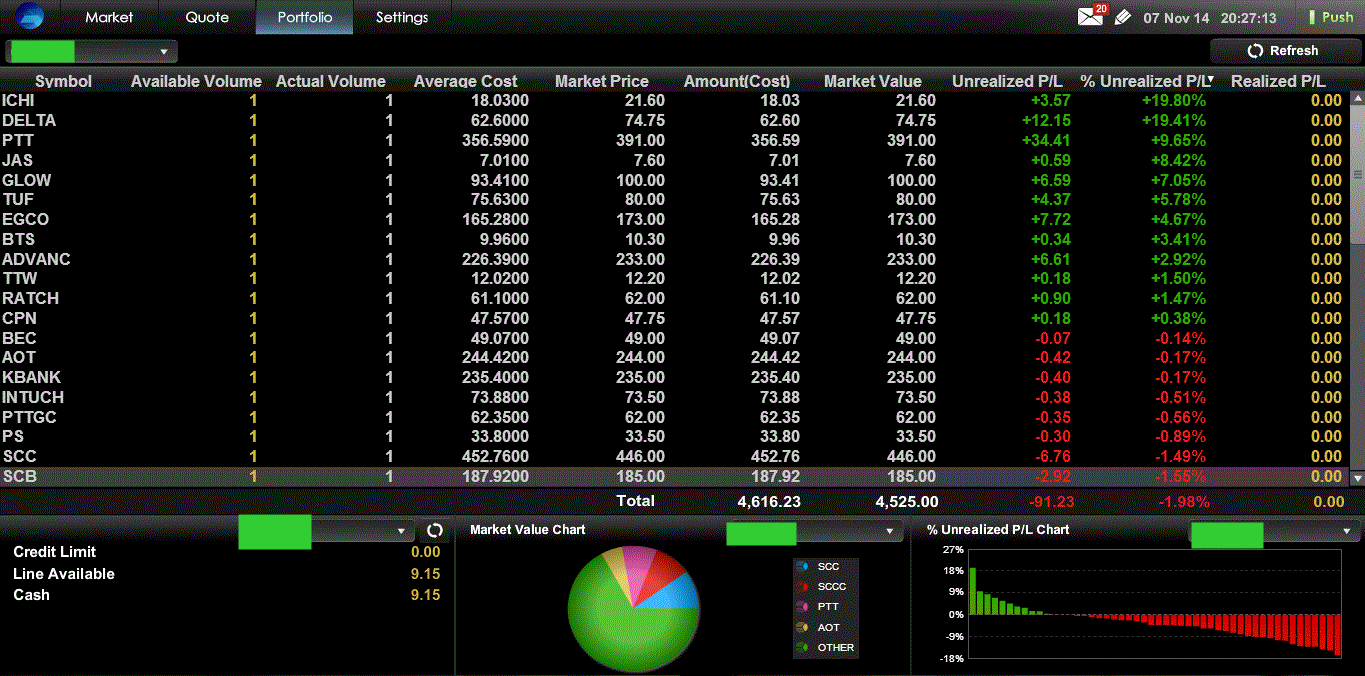The image size is (1365, 676).
Task: Click the portfolio table scrollbar down arrow
Action: (1357, 479)
